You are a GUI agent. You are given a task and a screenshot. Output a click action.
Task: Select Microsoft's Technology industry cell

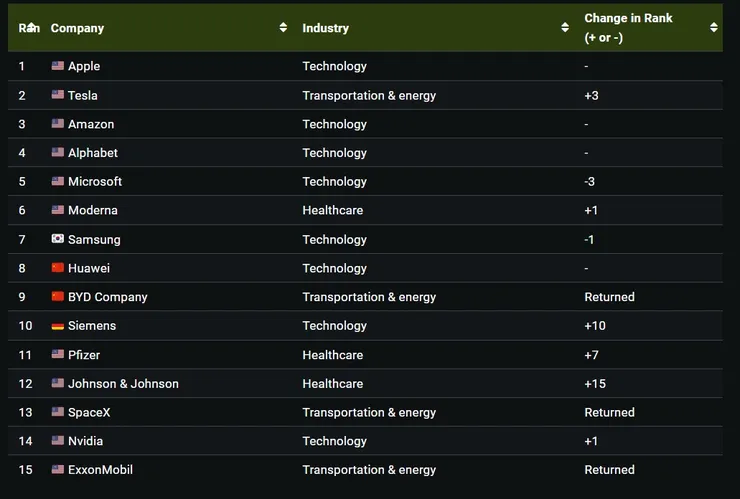[335, 181]
